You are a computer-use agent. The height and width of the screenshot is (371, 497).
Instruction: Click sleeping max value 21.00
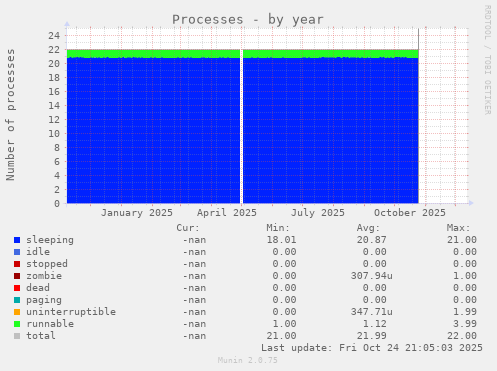462,240
